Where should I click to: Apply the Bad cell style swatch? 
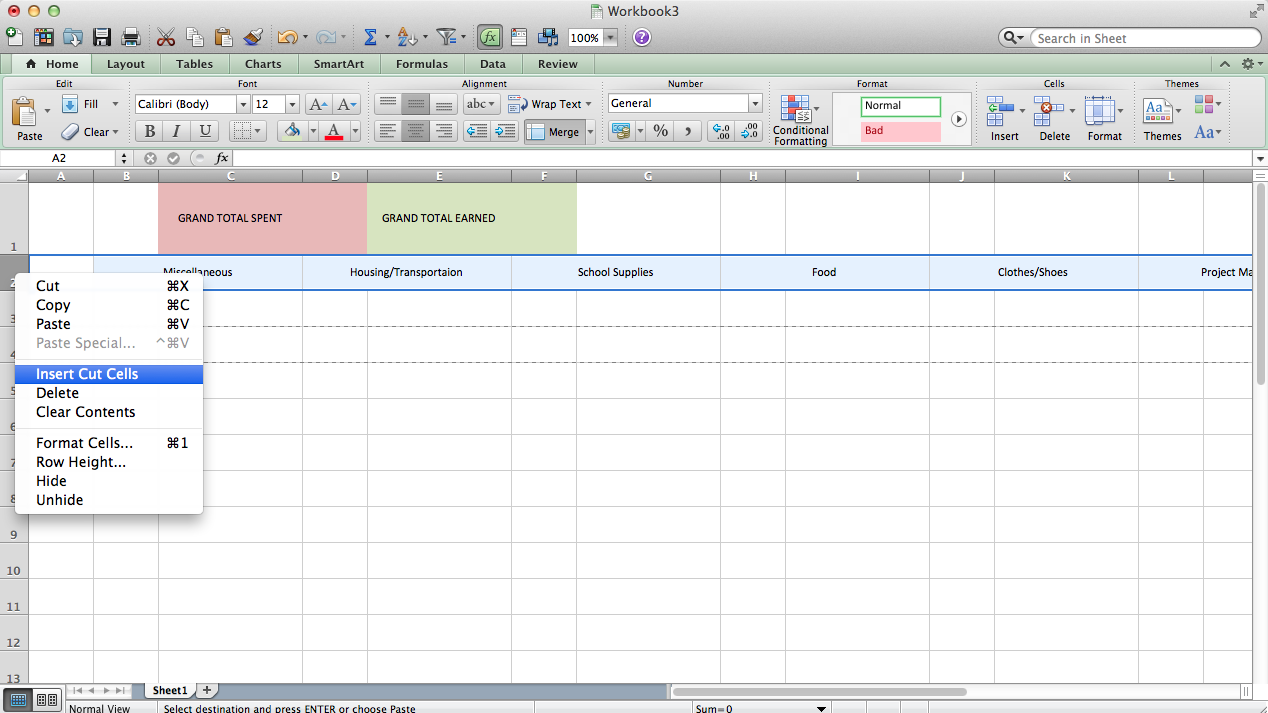click(900, 131)
